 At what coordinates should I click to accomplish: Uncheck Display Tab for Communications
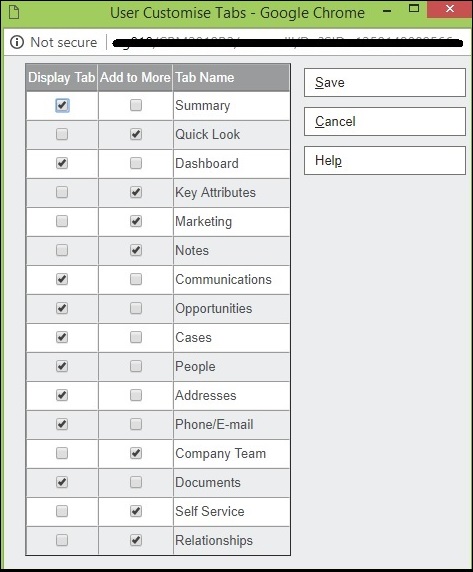[x=62, y=279]
